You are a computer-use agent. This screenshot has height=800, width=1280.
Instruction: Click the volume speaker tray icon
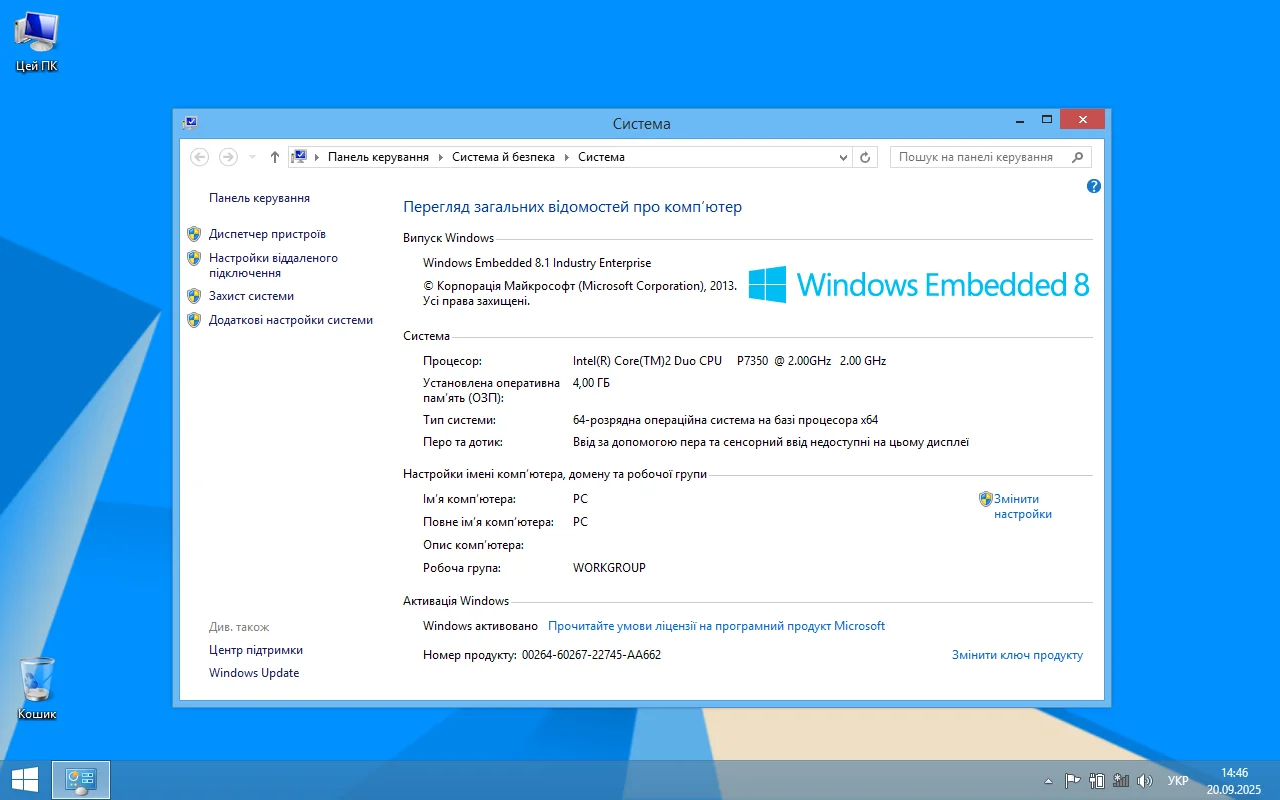1144,781
